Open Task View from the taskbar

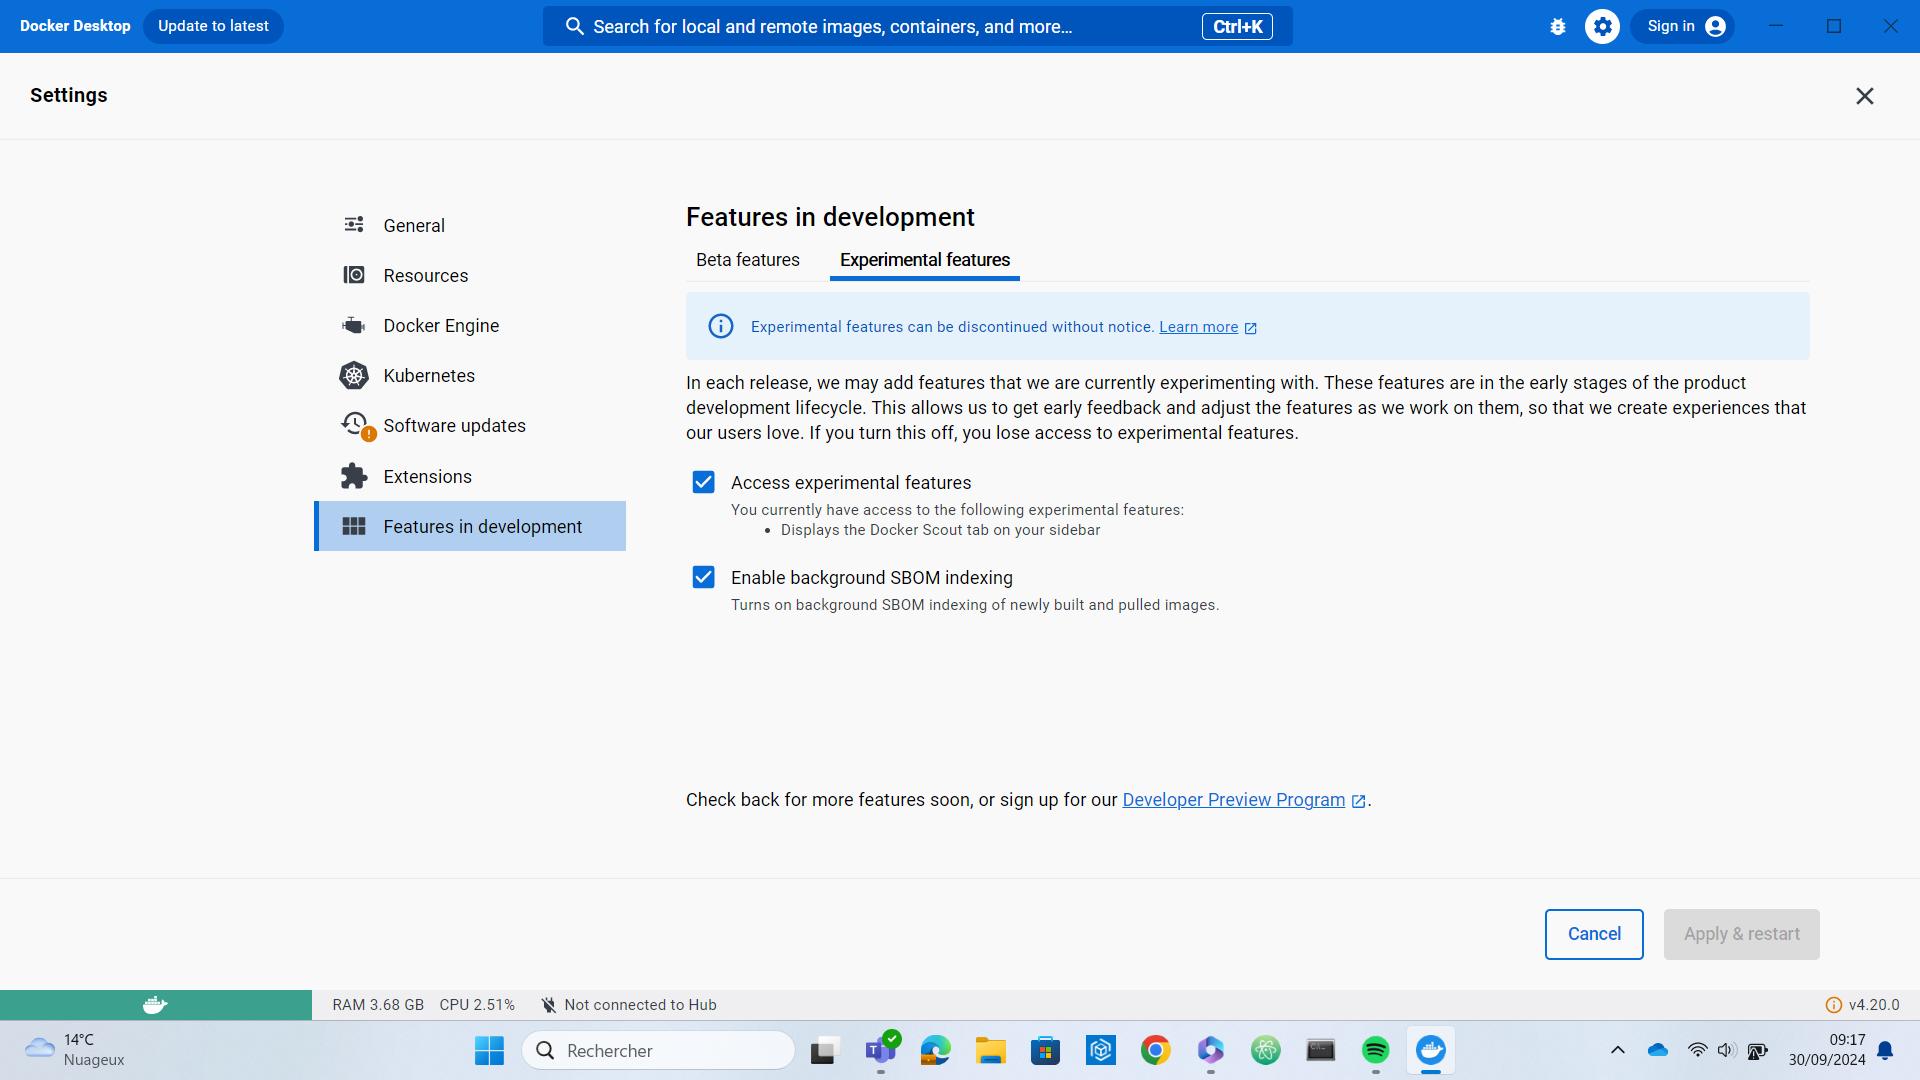coord(823,1050)
